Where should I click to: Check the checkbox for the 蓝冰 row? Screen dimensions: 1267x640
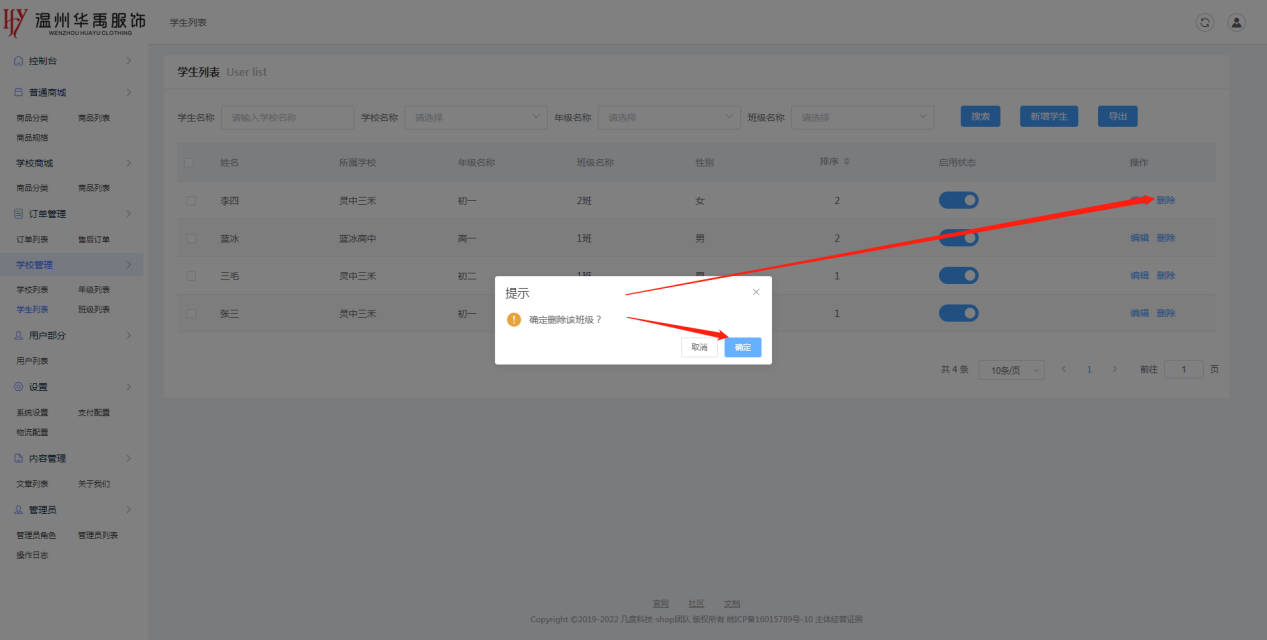tap(191, 238)
